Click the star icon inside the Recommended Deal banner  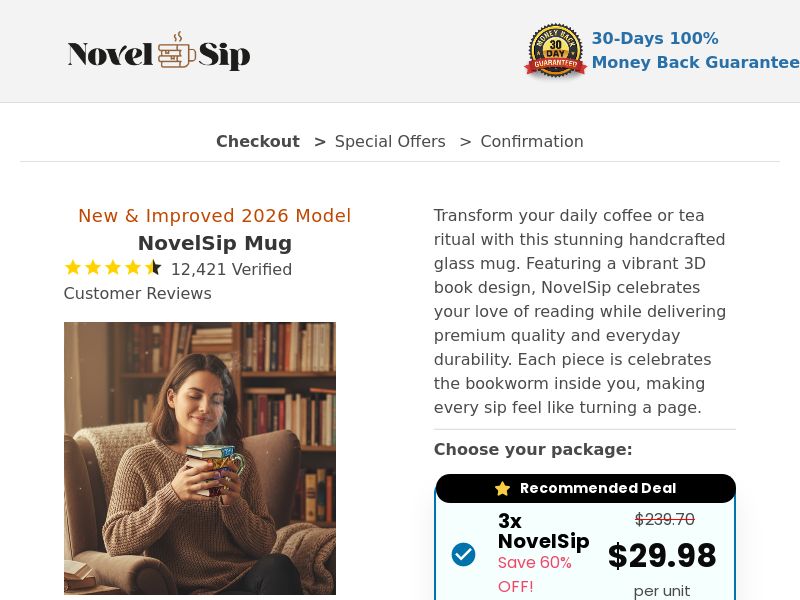tap(503, 488)
